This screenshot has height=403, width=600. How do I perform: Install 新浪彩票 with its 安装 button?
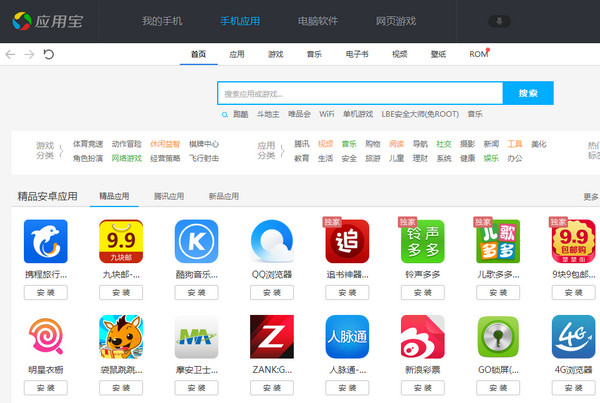tap(422, 388)
